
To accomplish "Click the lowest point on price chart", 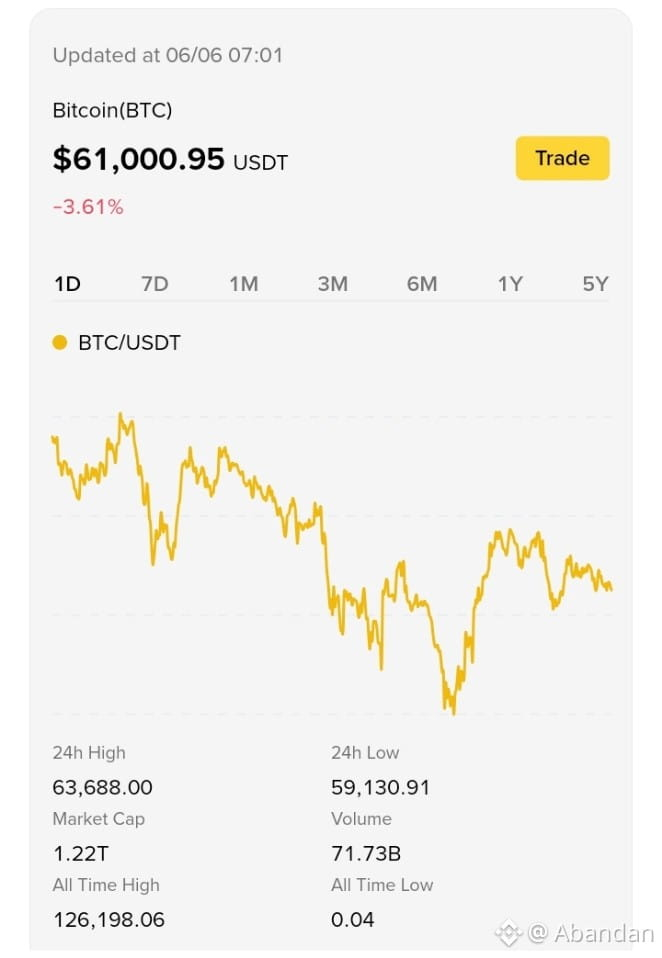I will 453,712.
